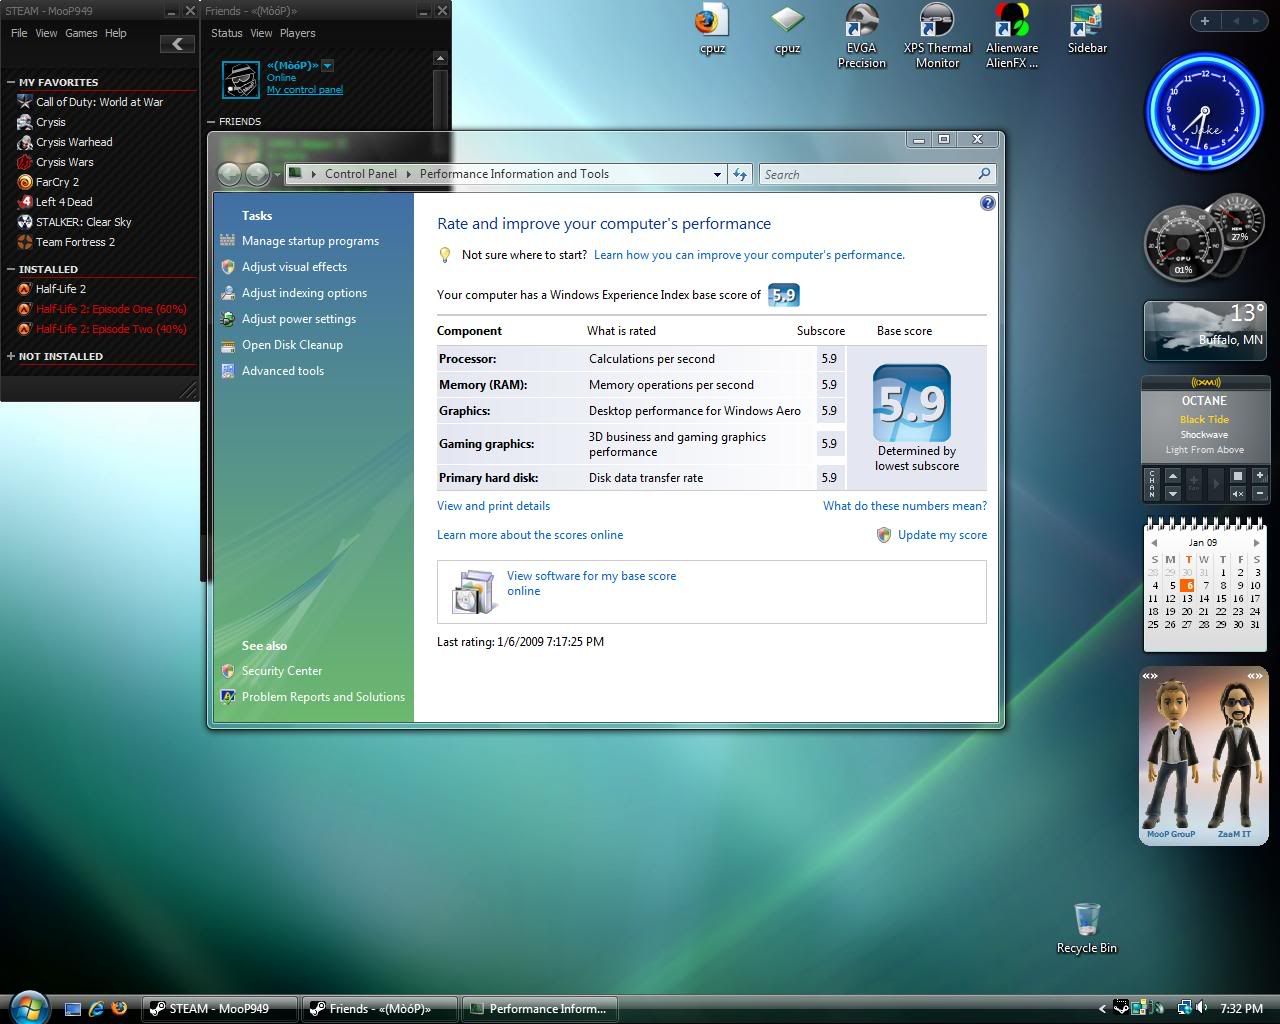Open the Steam View menu

[x=46, y=33]
